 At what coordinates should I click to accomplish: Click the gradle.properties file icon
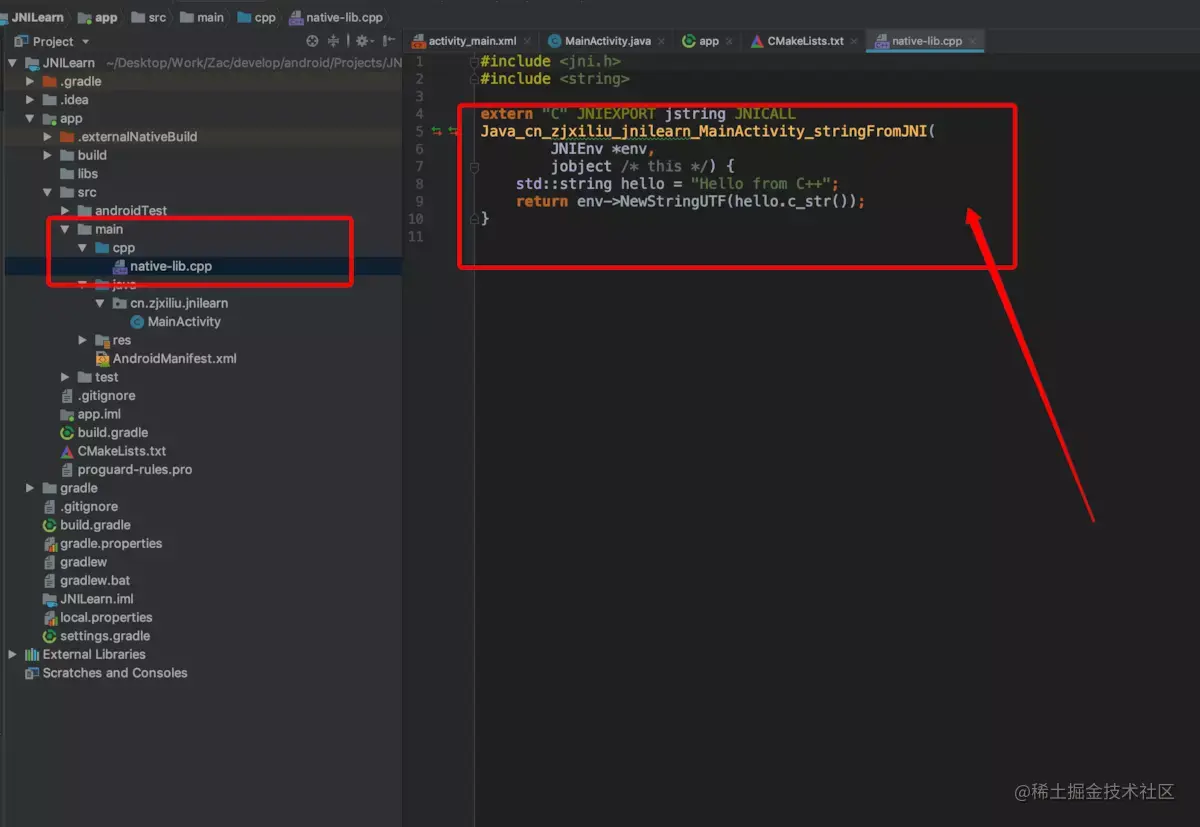tap(50, 544)
